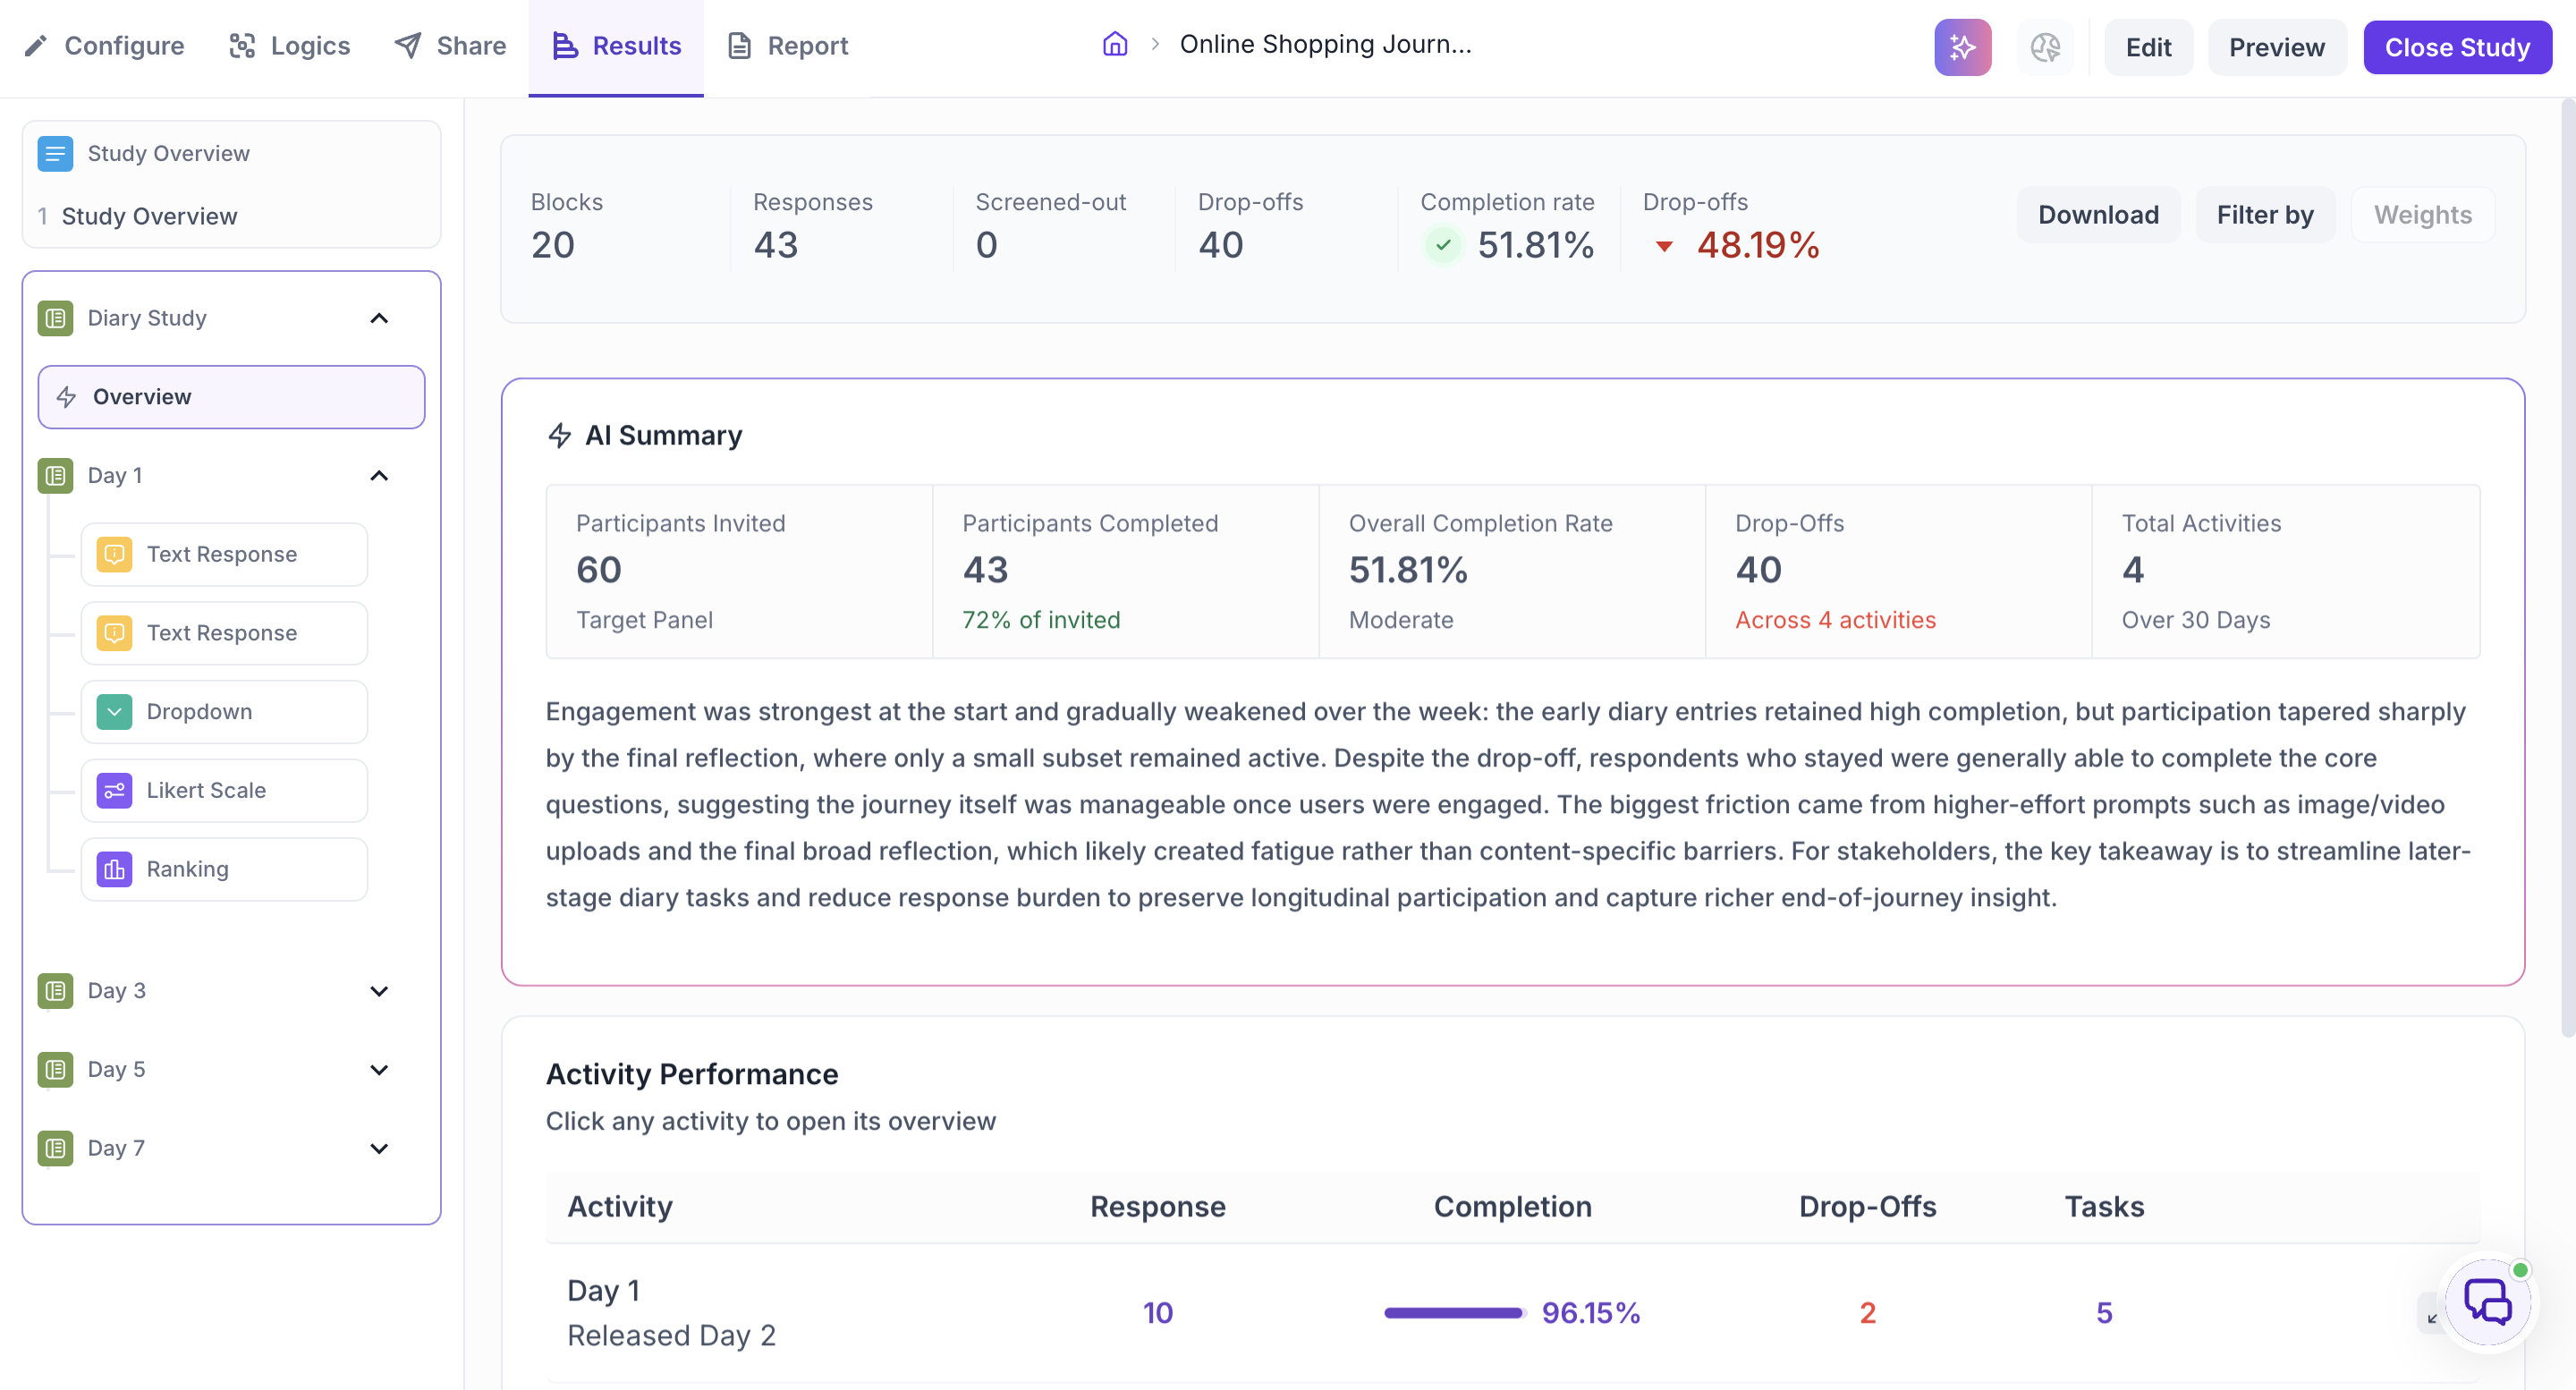Click the AI sparkle icon button

pos(1962,47)
